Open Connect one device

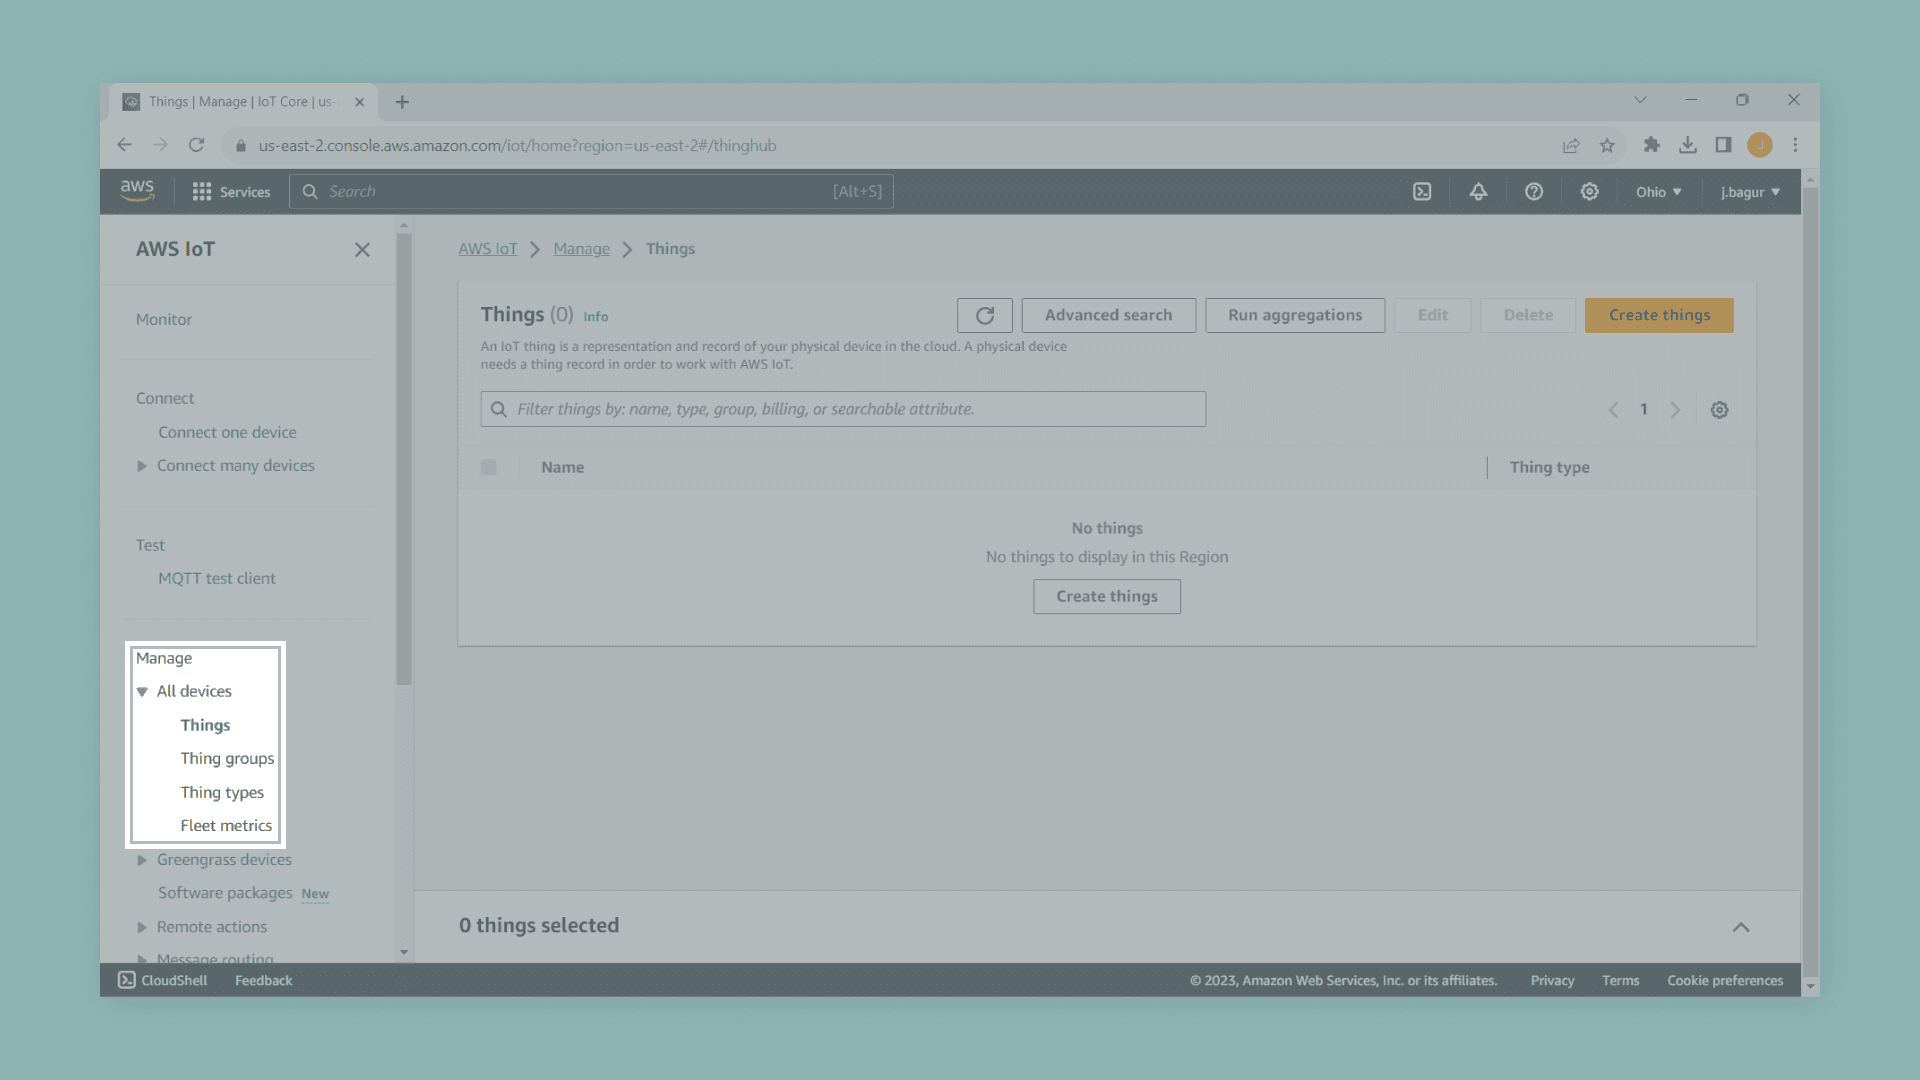coord(227,432)
